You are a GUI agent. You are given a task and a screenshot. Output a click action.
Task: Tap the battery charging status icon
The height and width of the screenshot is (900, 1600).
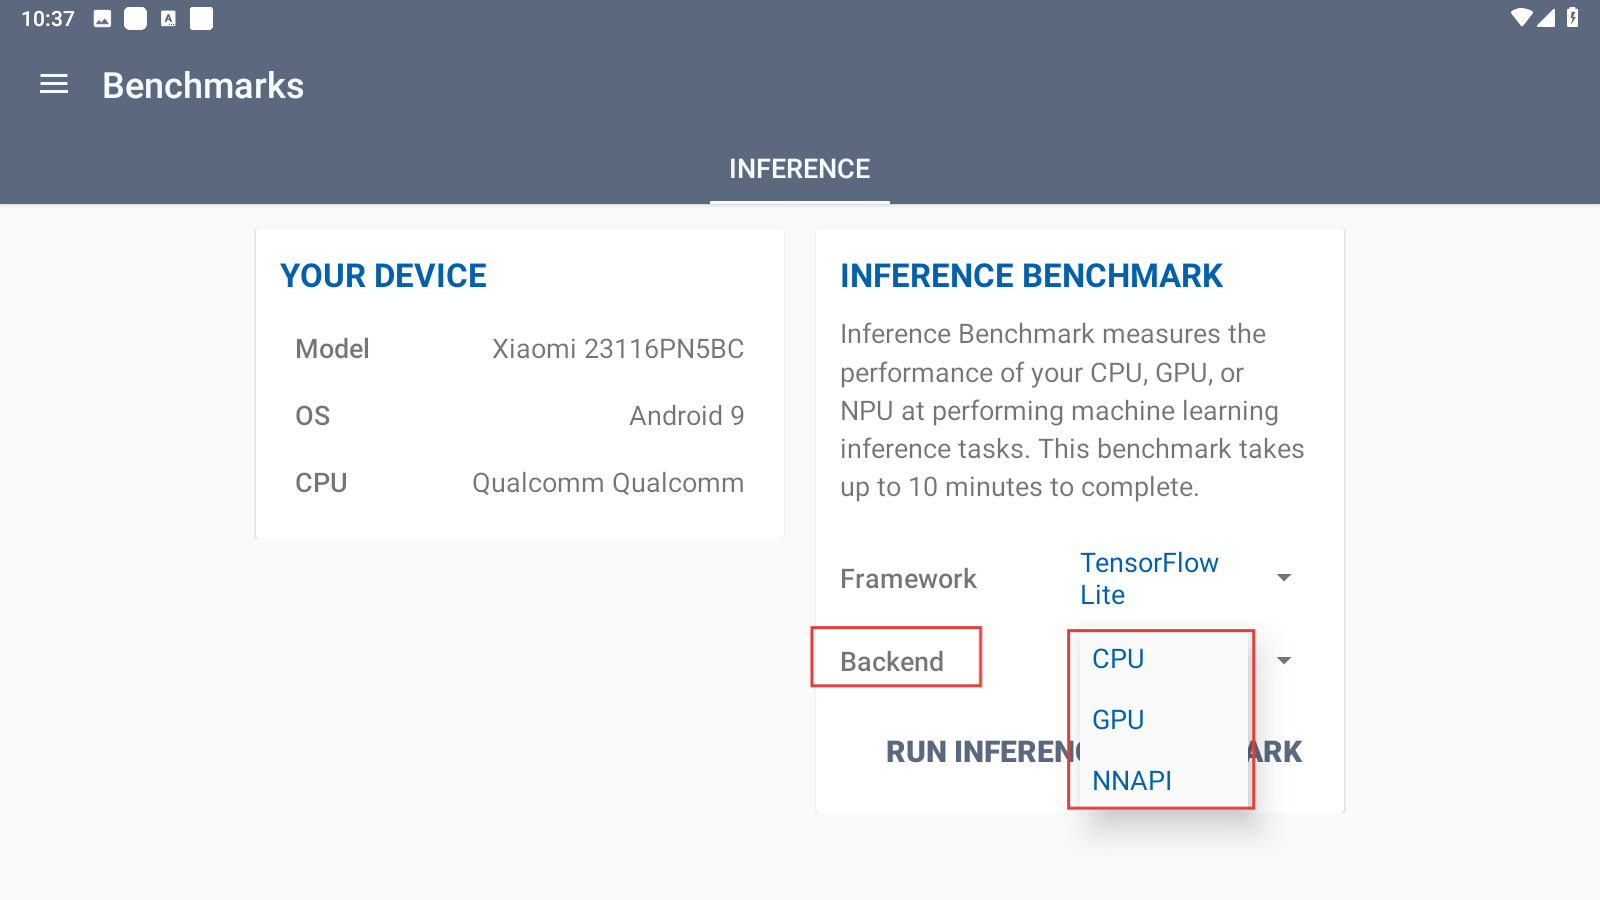click(1573, 18)
